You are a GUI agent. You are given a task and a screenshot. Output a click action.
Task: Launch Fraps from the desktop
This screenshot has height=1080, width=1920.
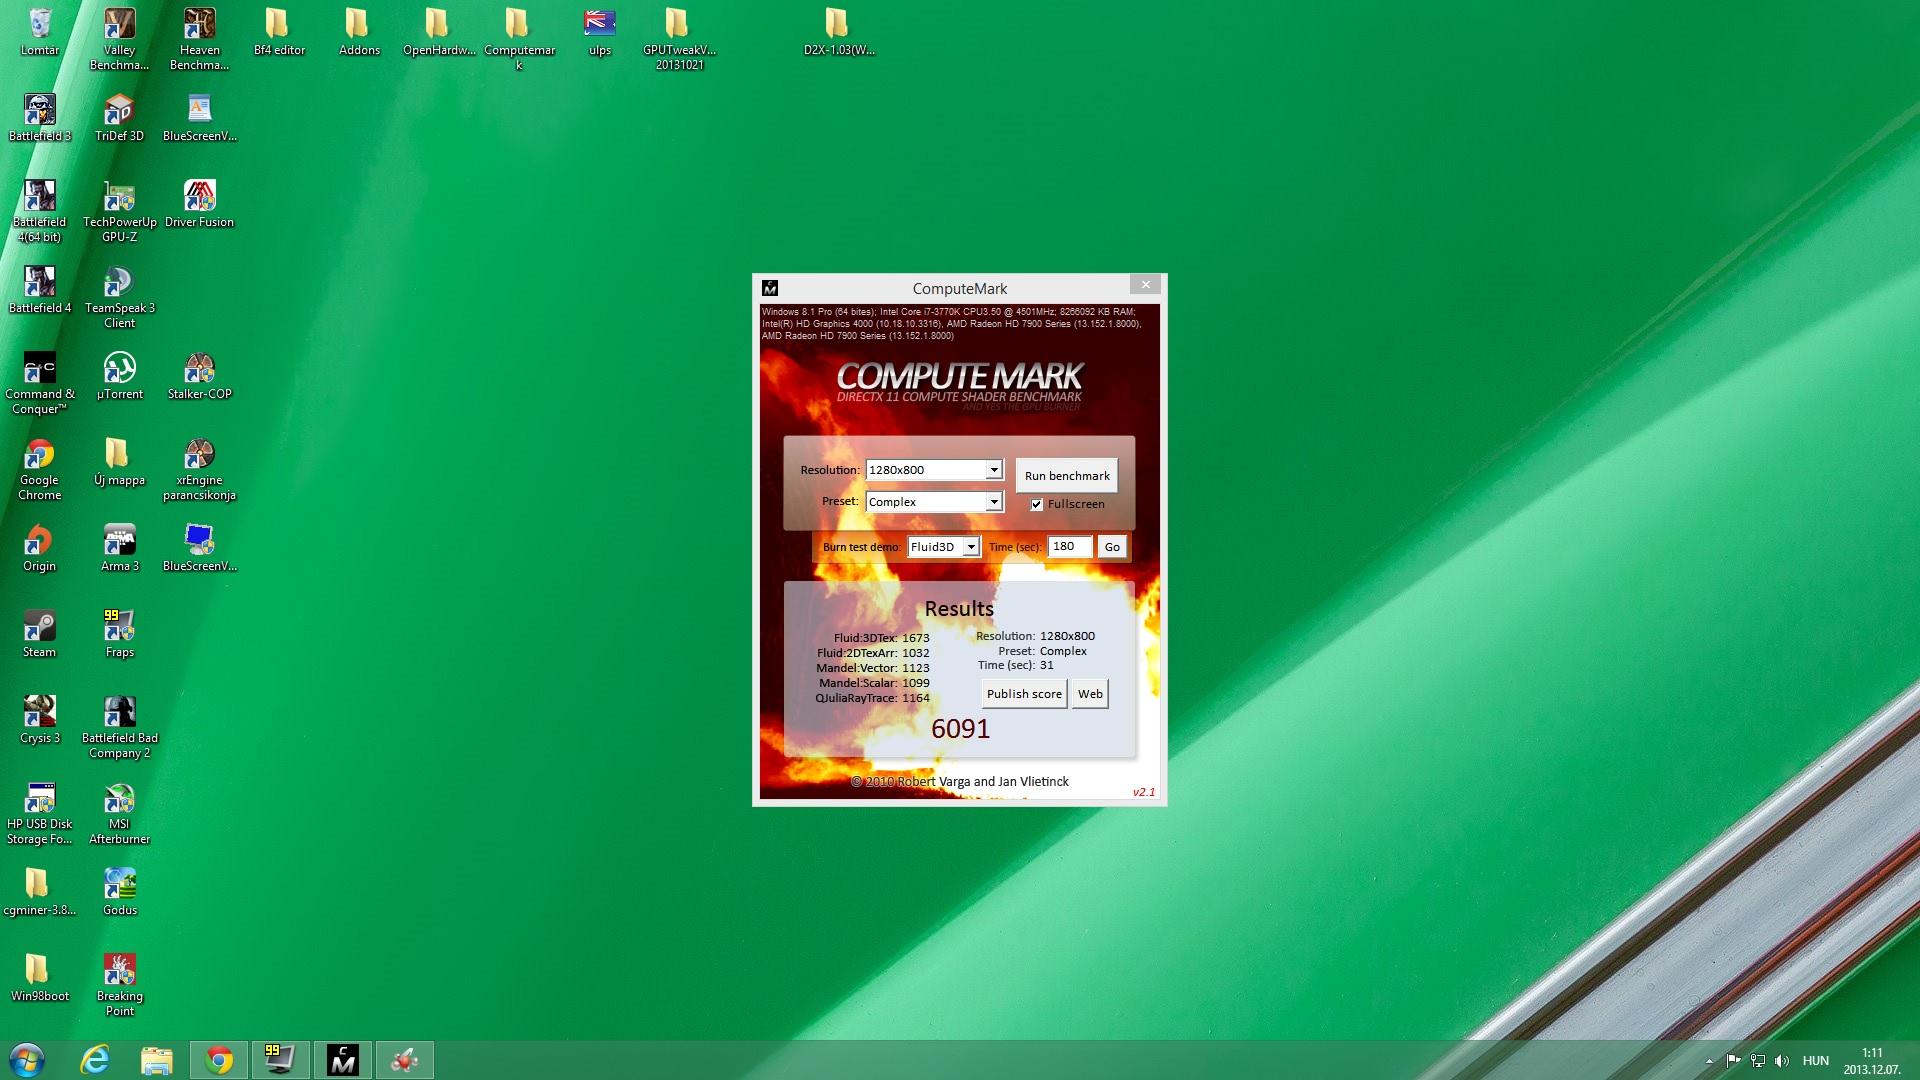(x=119, y=634)
